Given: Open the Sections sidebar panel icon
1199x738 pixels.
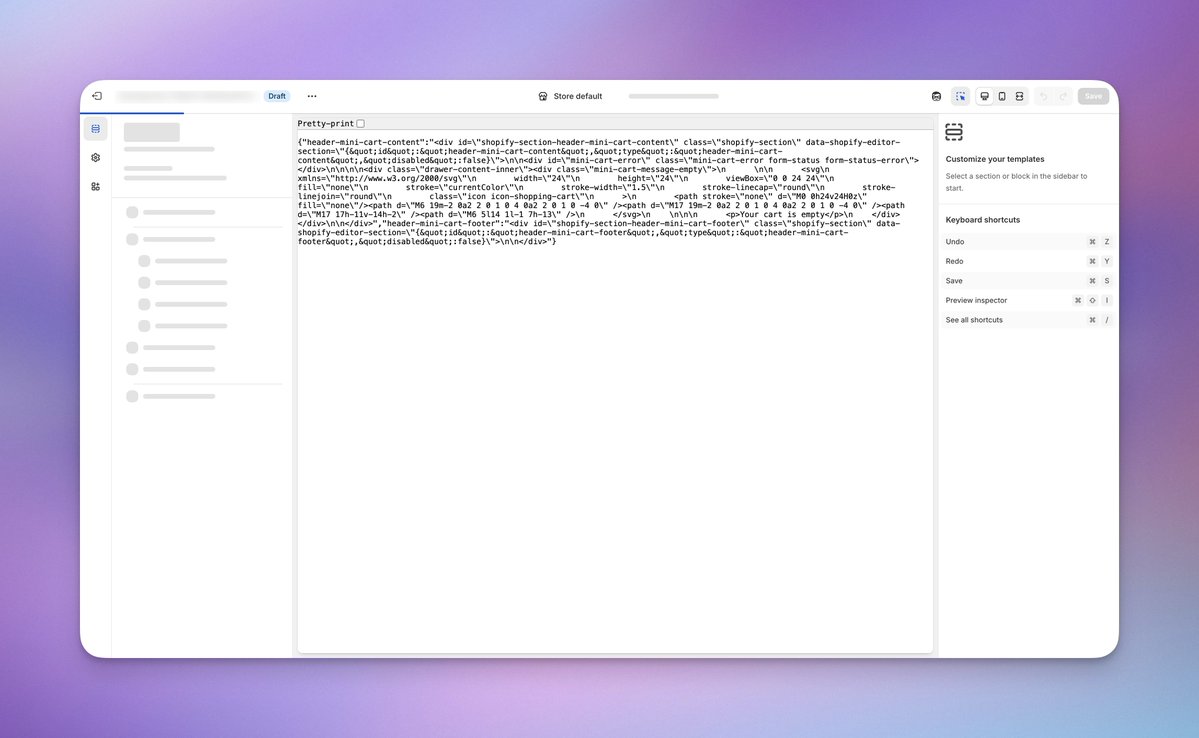Looking at the screenshot, I should point(96,128).
